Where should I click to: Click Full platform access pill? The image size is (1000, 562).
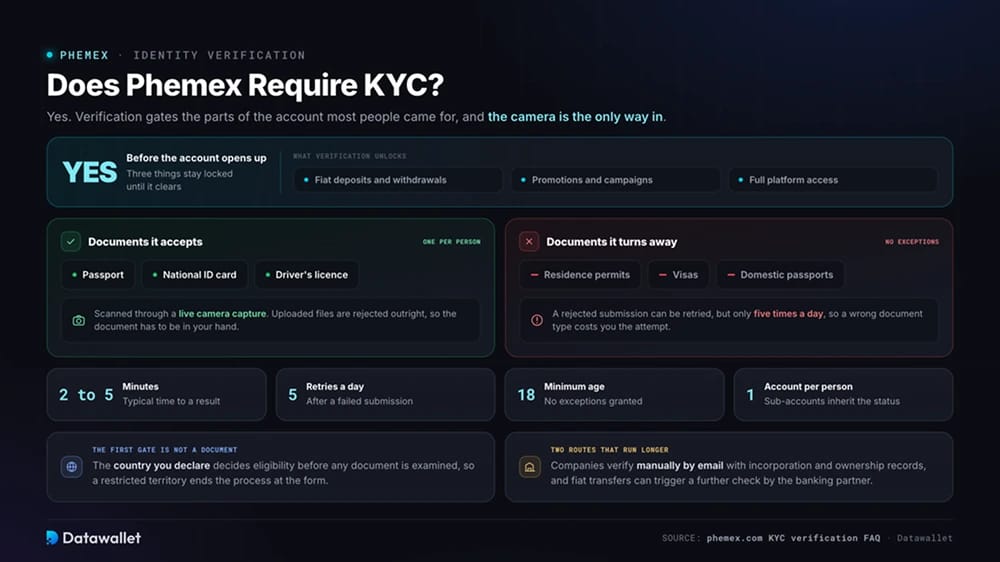833,180
